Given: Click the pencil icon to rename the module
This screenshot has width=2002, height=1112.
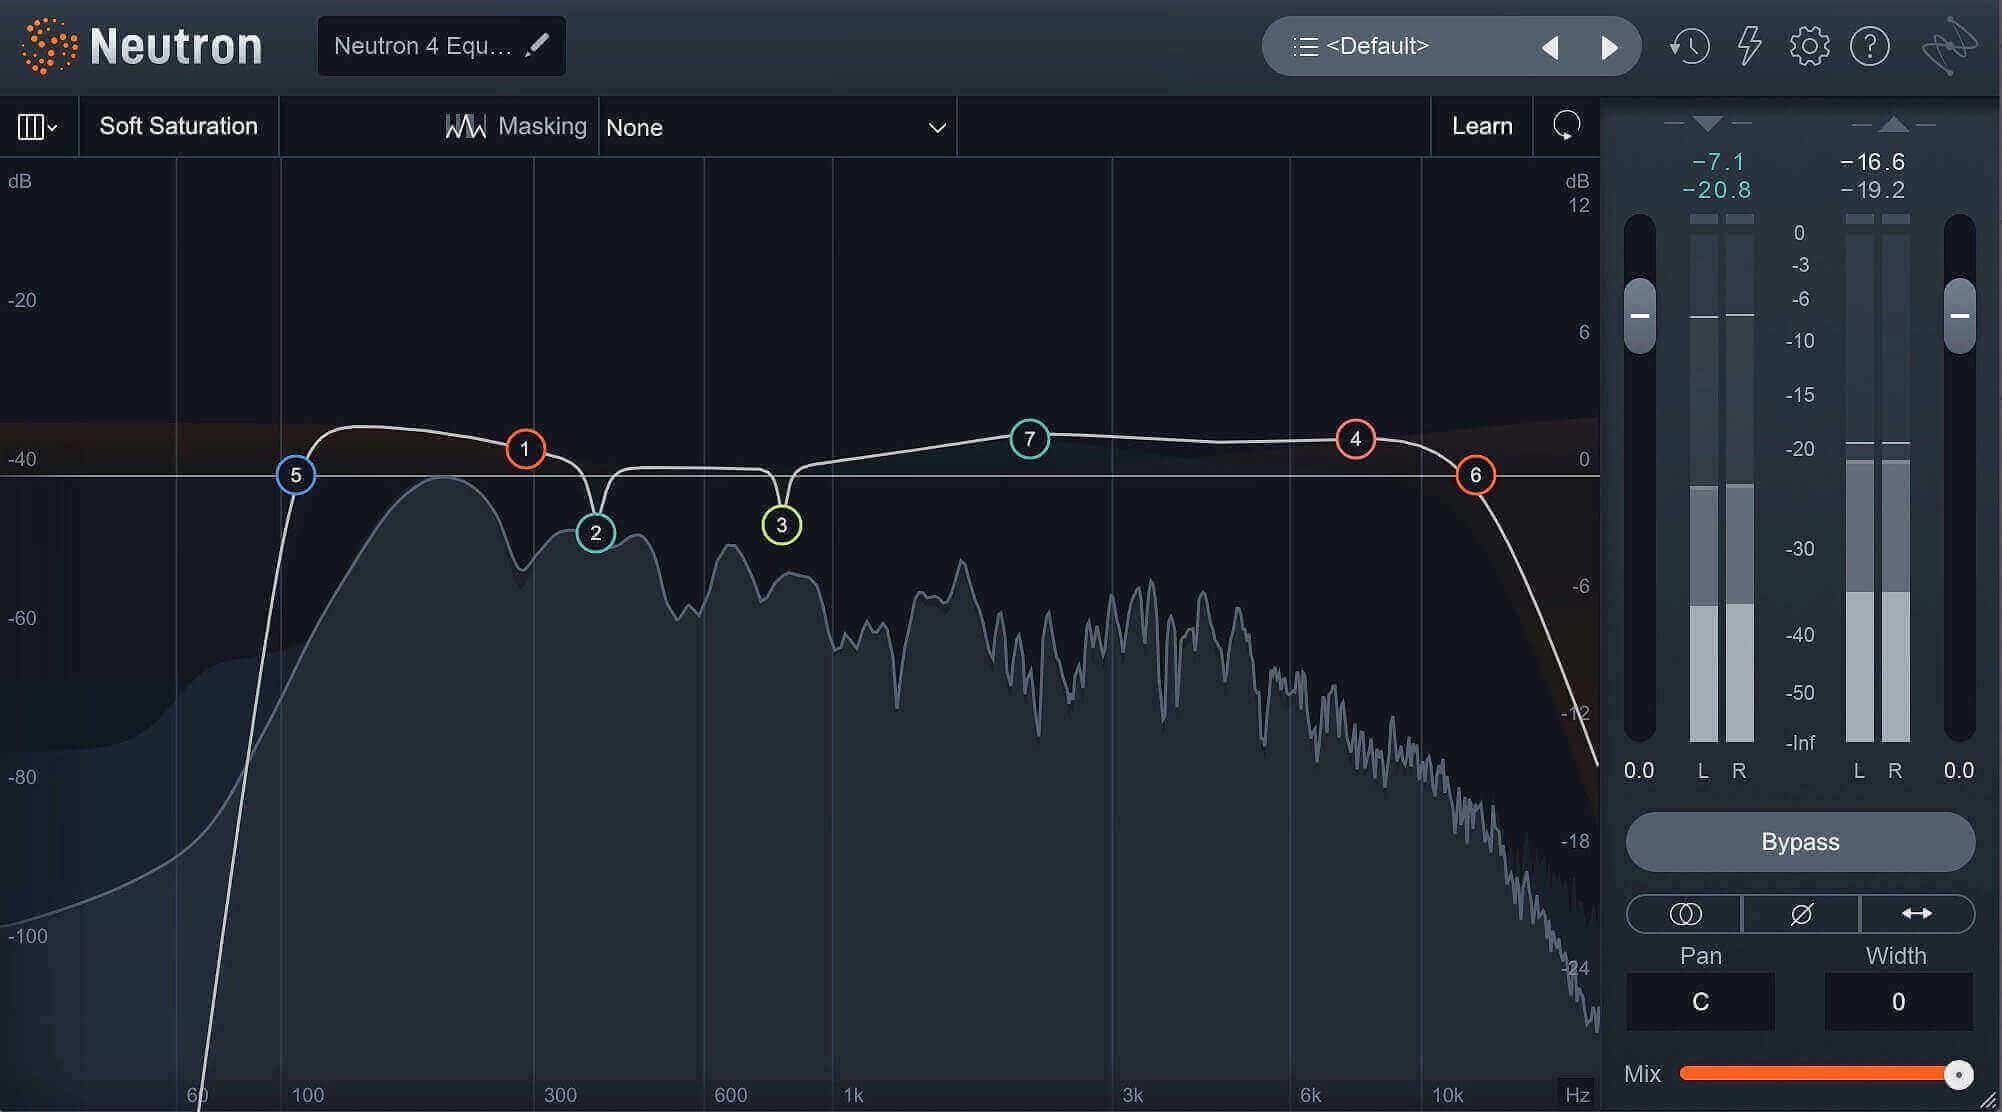Looking at the screenshot, I should click(x=538, y=45).
